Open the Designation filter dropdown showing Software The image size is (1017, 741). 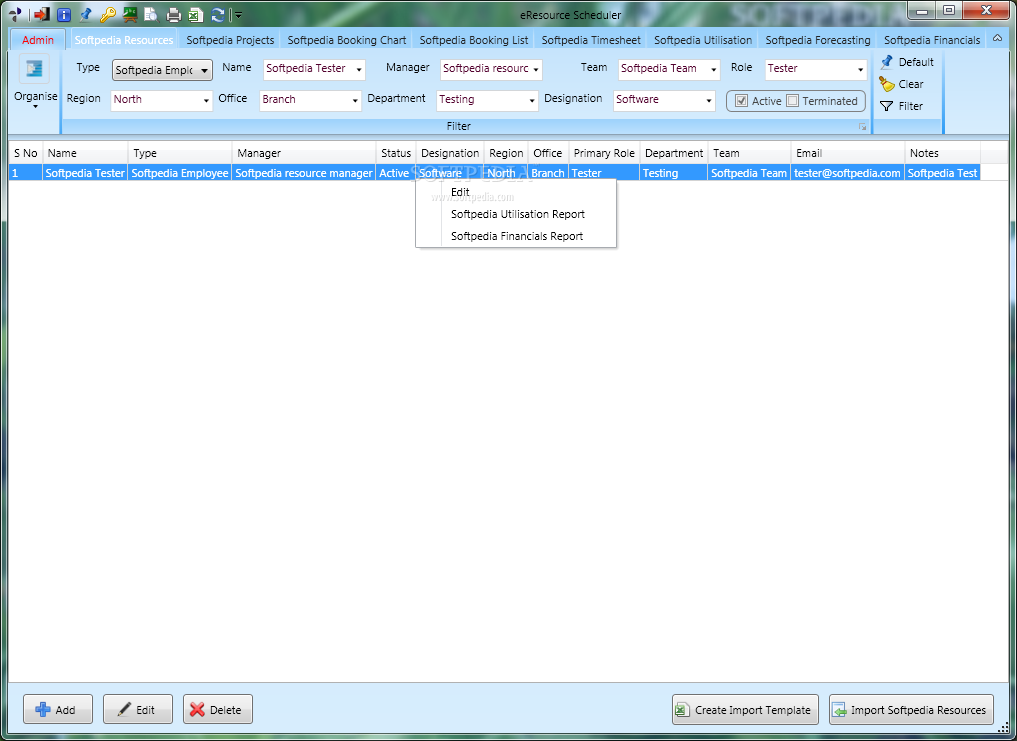[x=664, y=100]
